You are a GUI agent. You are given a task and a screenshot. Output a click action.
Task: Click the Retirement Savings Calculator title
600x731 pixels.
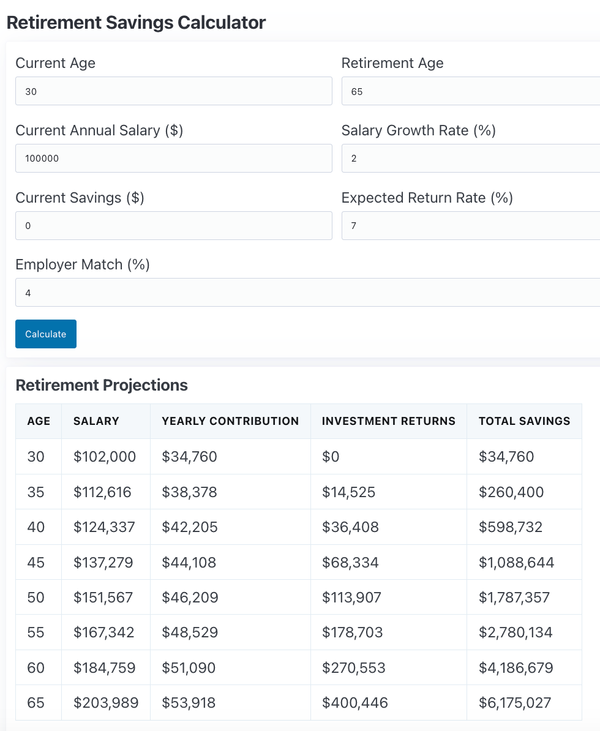pos(136,22)
